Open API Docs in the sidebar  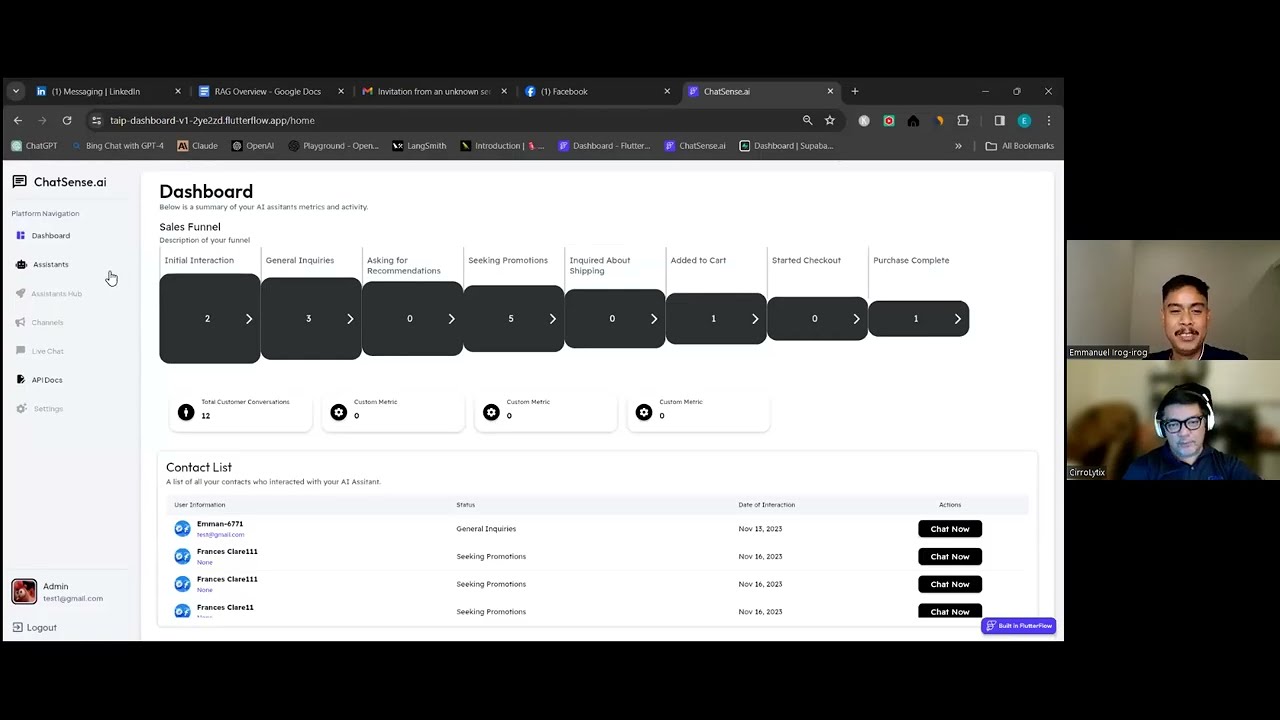(x=39, y=380)
